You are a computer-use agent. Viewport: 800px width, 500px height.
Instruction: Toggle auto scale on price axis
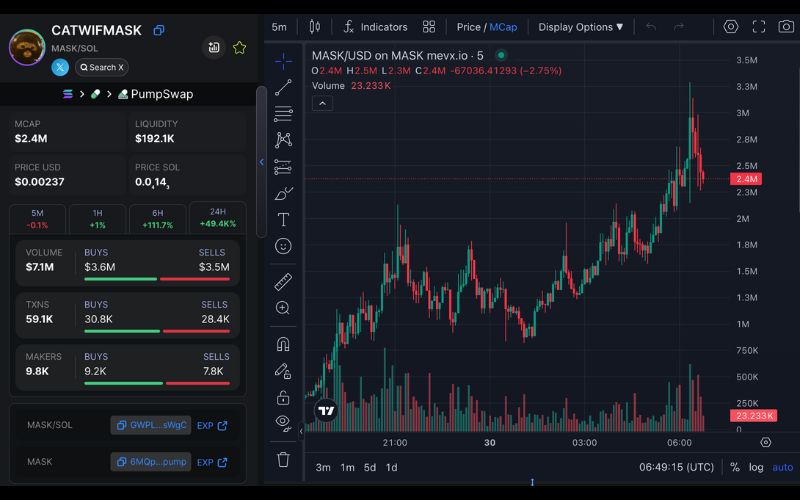pos(783,467)
